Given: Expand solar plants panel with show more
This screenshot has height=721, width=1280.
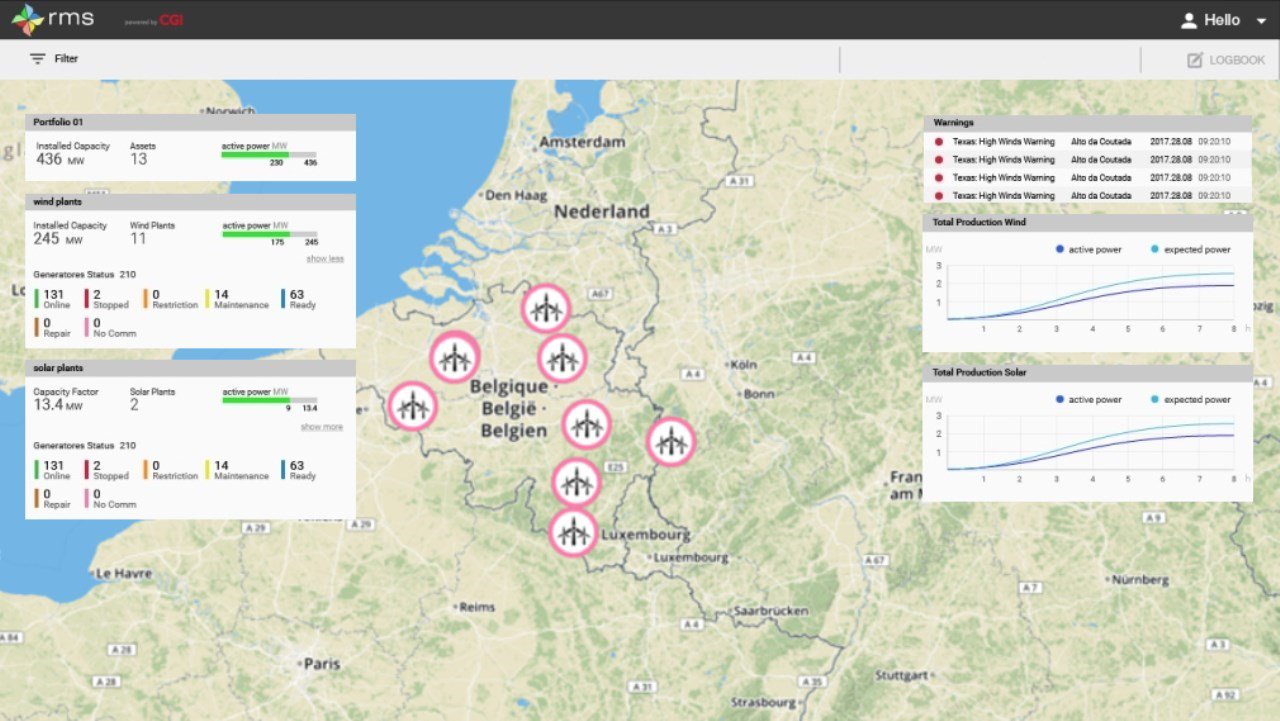Looking at the screenshot, I should 321,427.
